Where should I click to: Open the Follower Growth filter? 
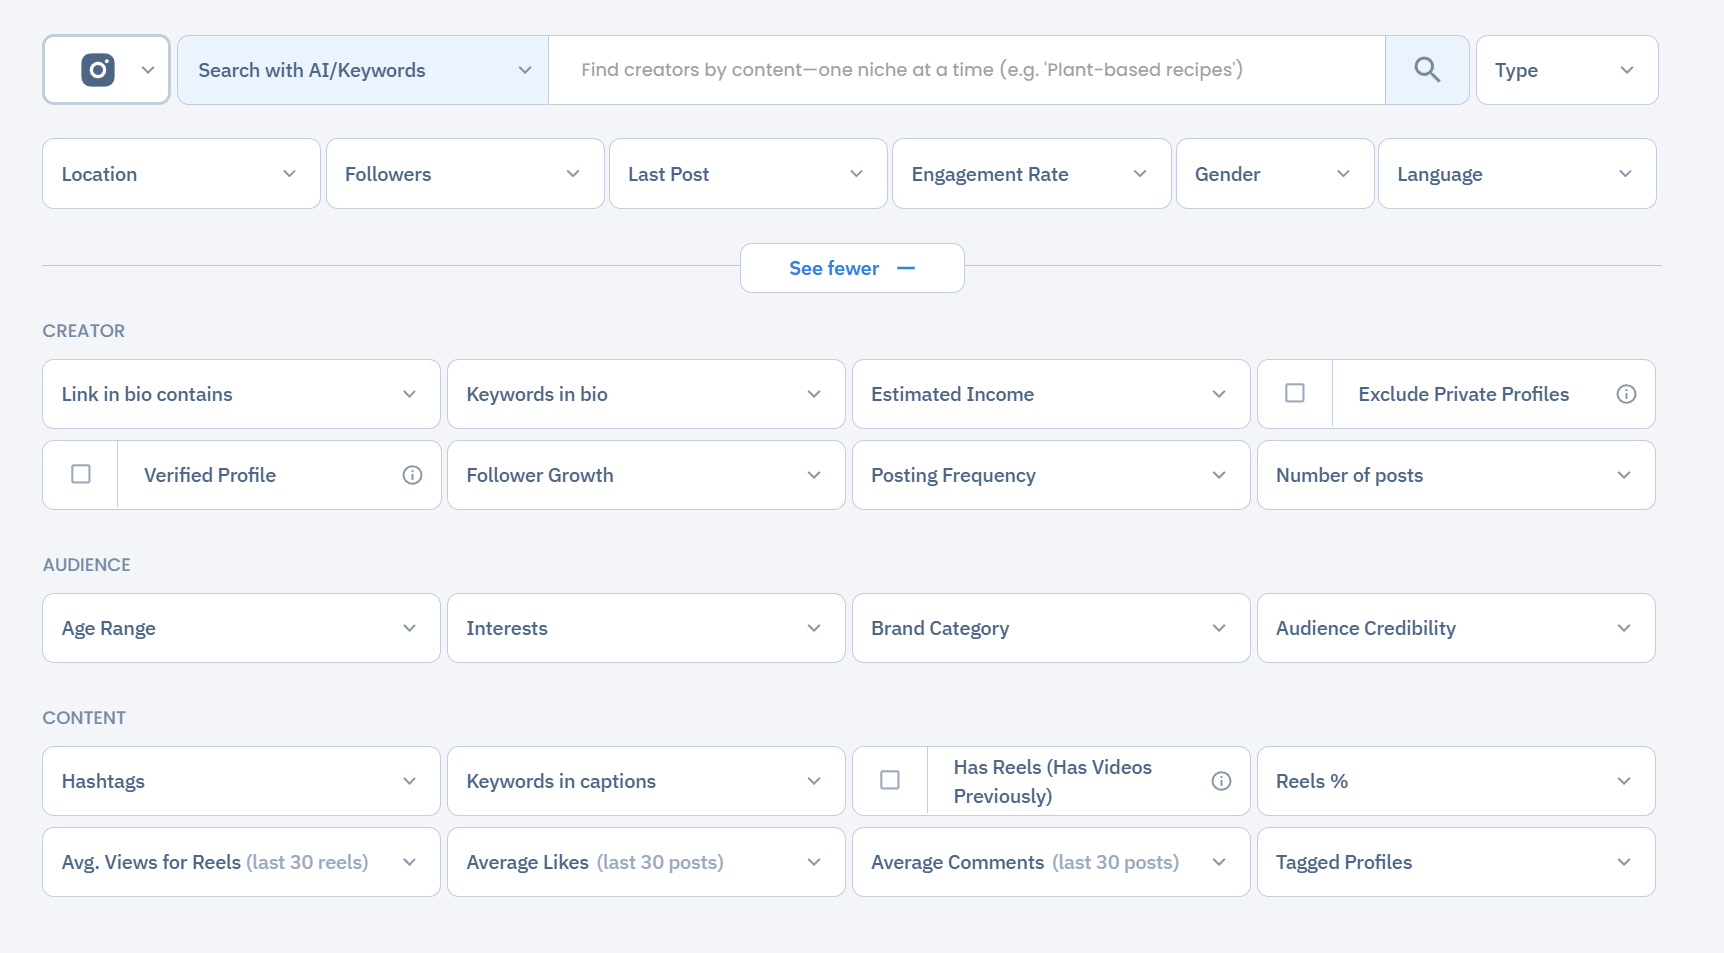pos(646,475)
